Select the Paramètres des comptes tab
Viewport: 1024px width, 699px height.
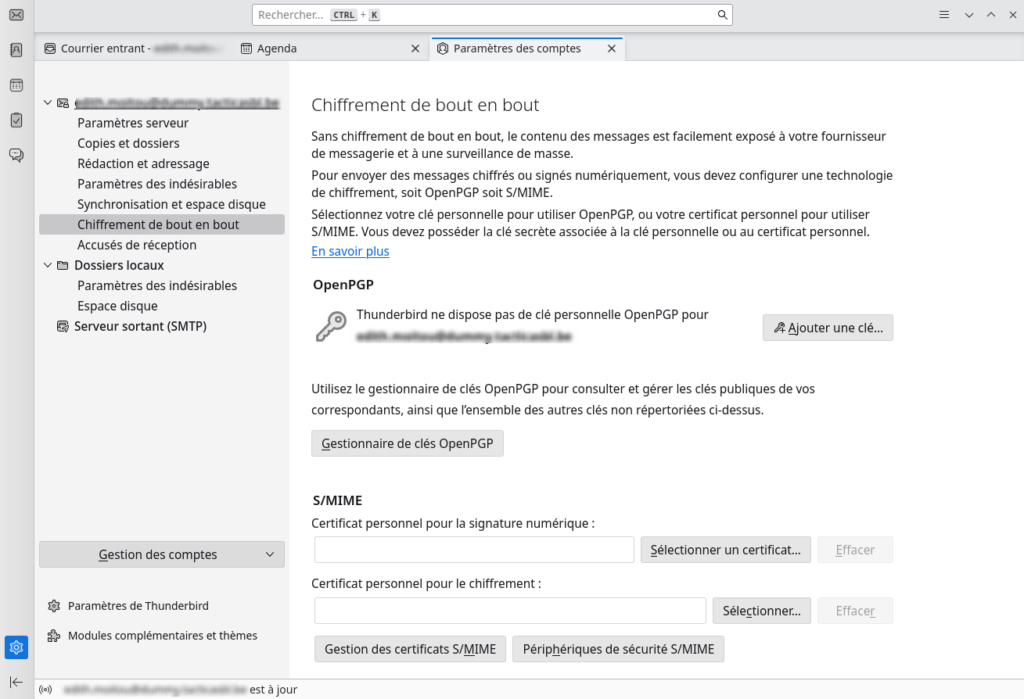point(528,48)
